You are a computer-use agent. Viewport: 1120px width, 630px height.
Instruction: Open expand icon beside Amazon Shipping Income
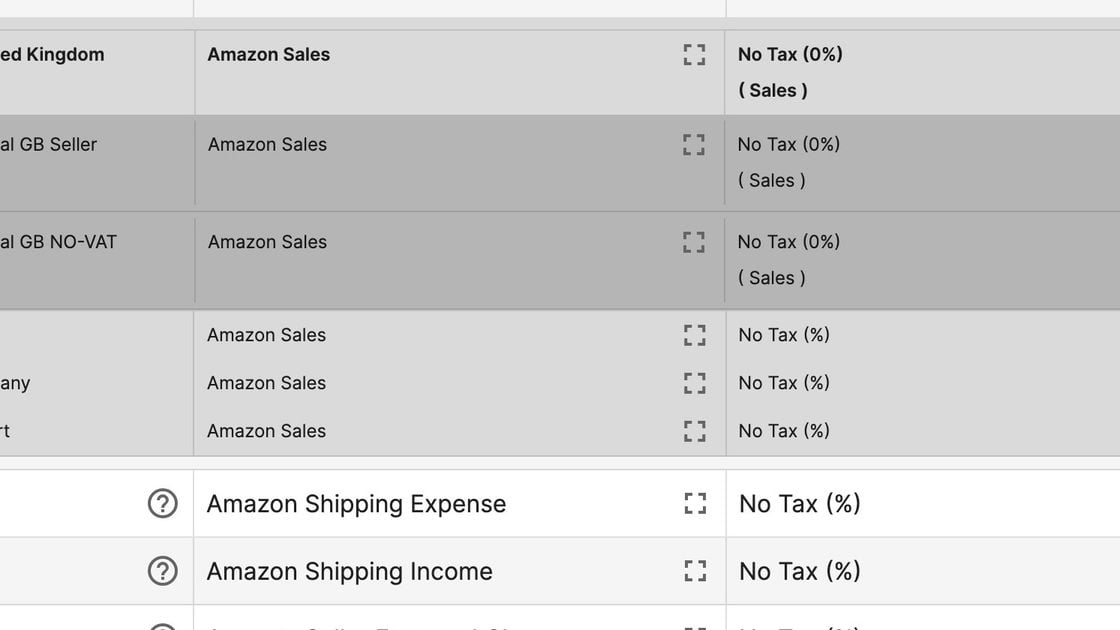(x=695, y=571)
